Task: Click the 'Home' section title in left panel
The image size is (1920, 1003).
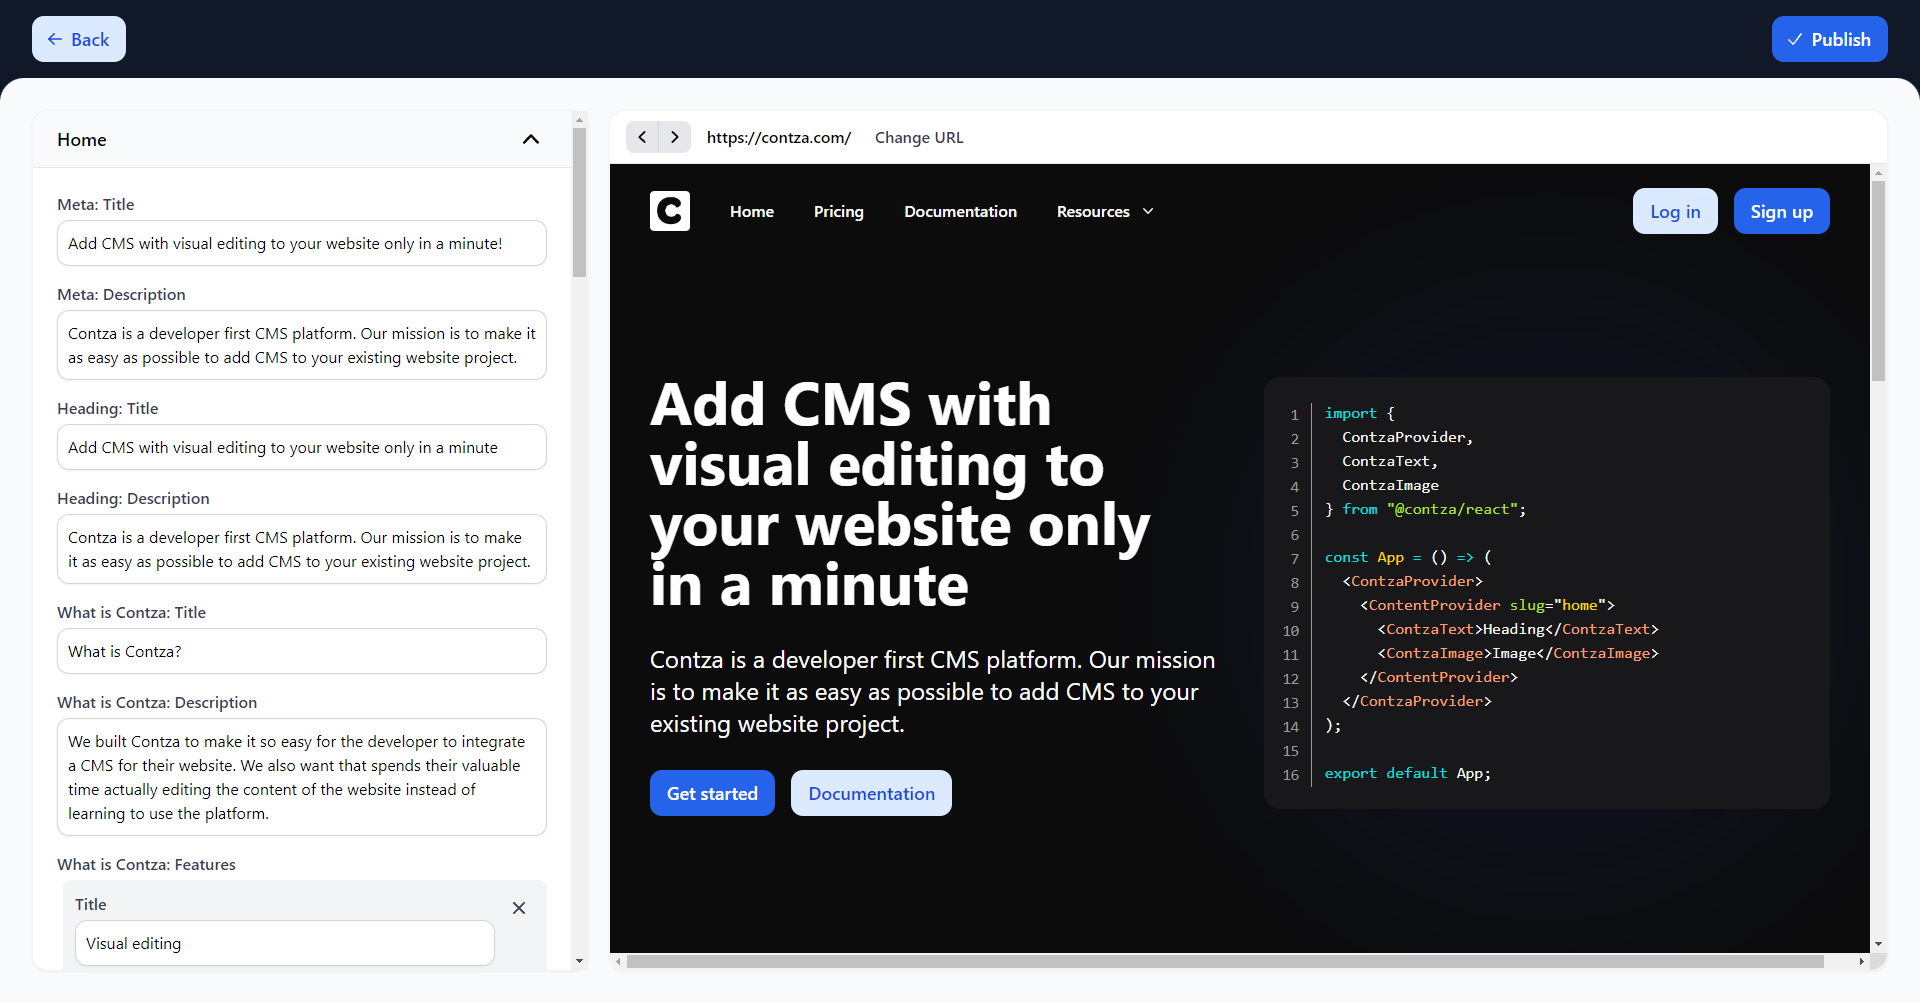Action: click(x=82, y=139)
